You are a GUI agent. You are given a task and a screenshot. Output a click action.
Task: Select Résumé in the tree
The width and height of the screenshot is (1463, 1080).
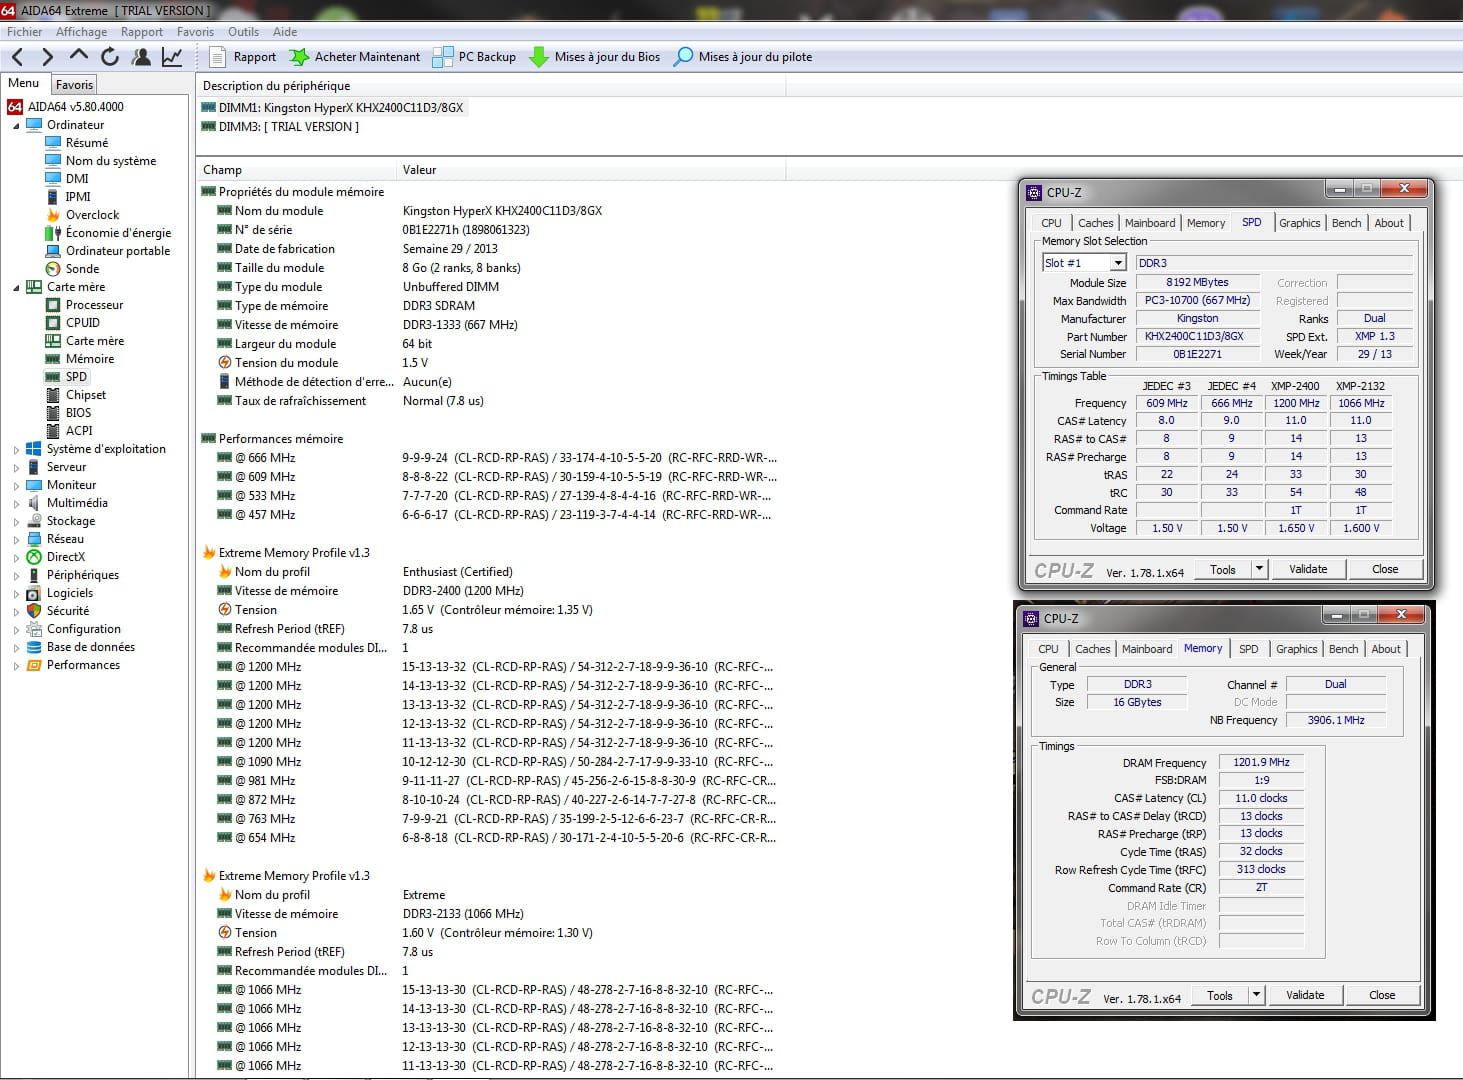[x=87, y=143]
